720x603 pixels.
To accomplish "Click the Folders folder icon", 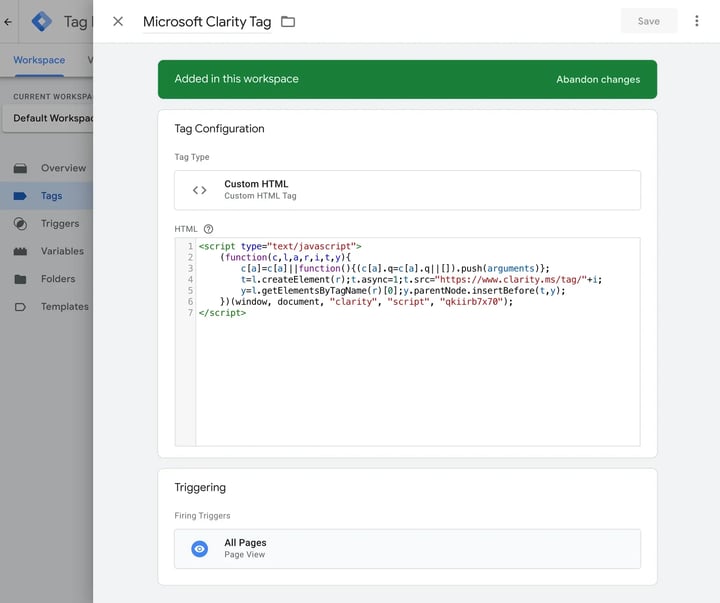I will pos(20,279).
